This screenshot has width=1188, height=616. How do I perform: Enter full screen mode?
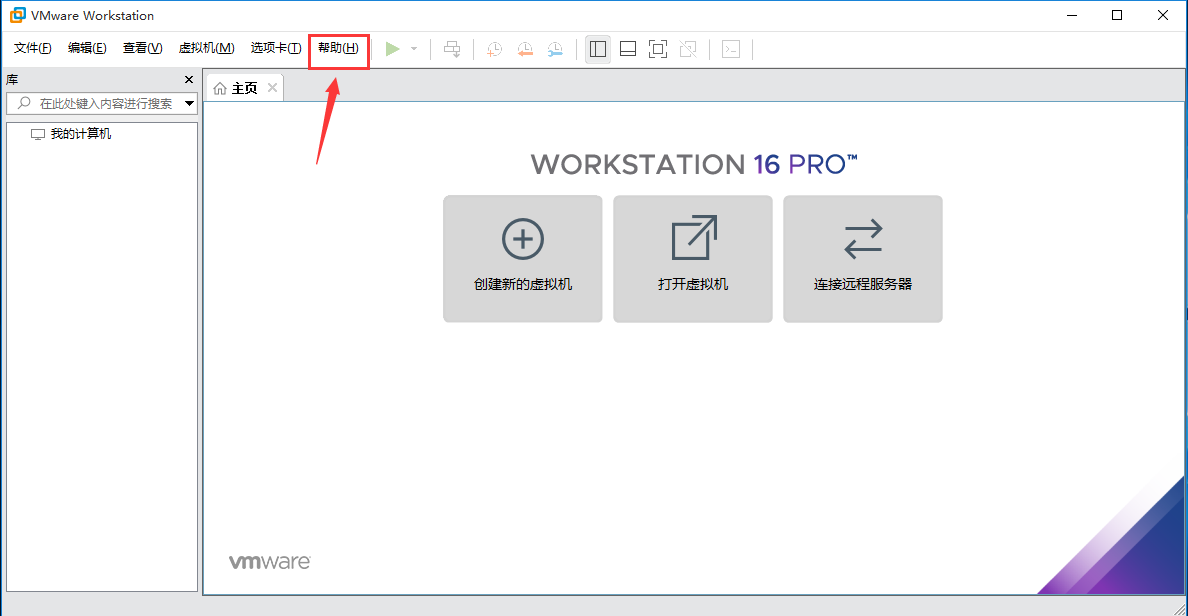[657, 48]
